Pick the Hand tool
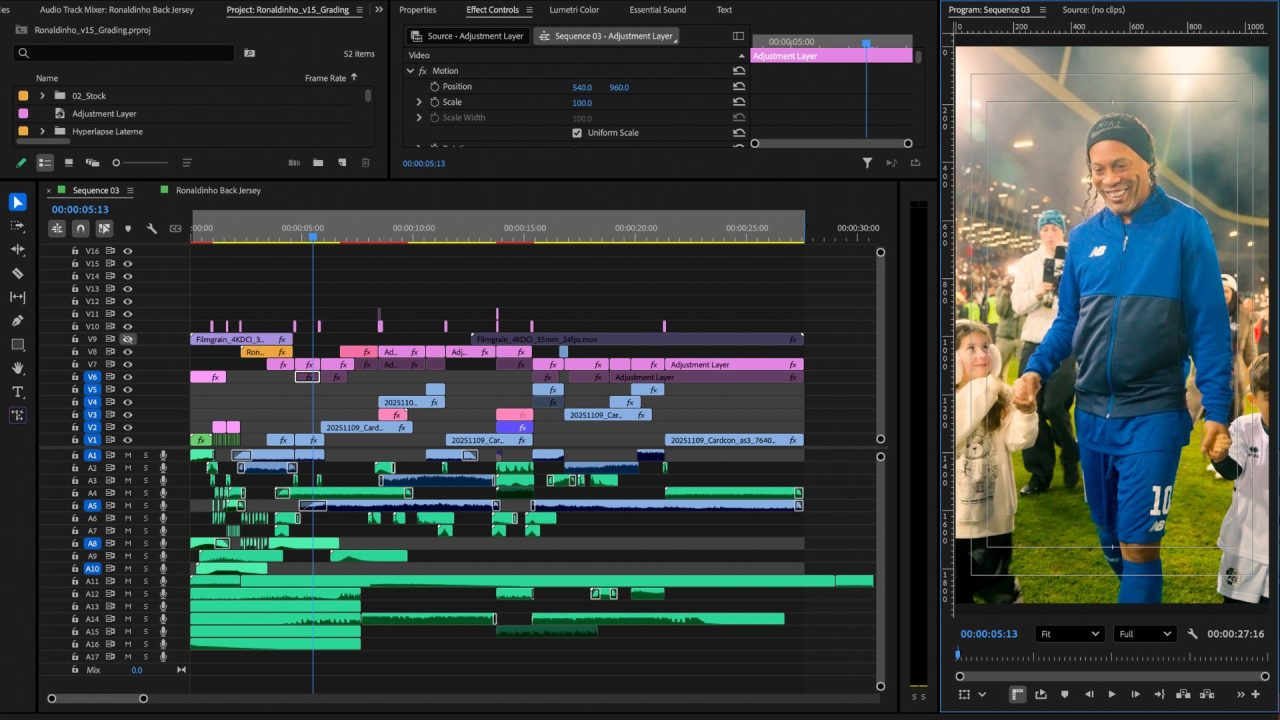The width and height of the screenshot is (1280, 720). coord(17,368)
